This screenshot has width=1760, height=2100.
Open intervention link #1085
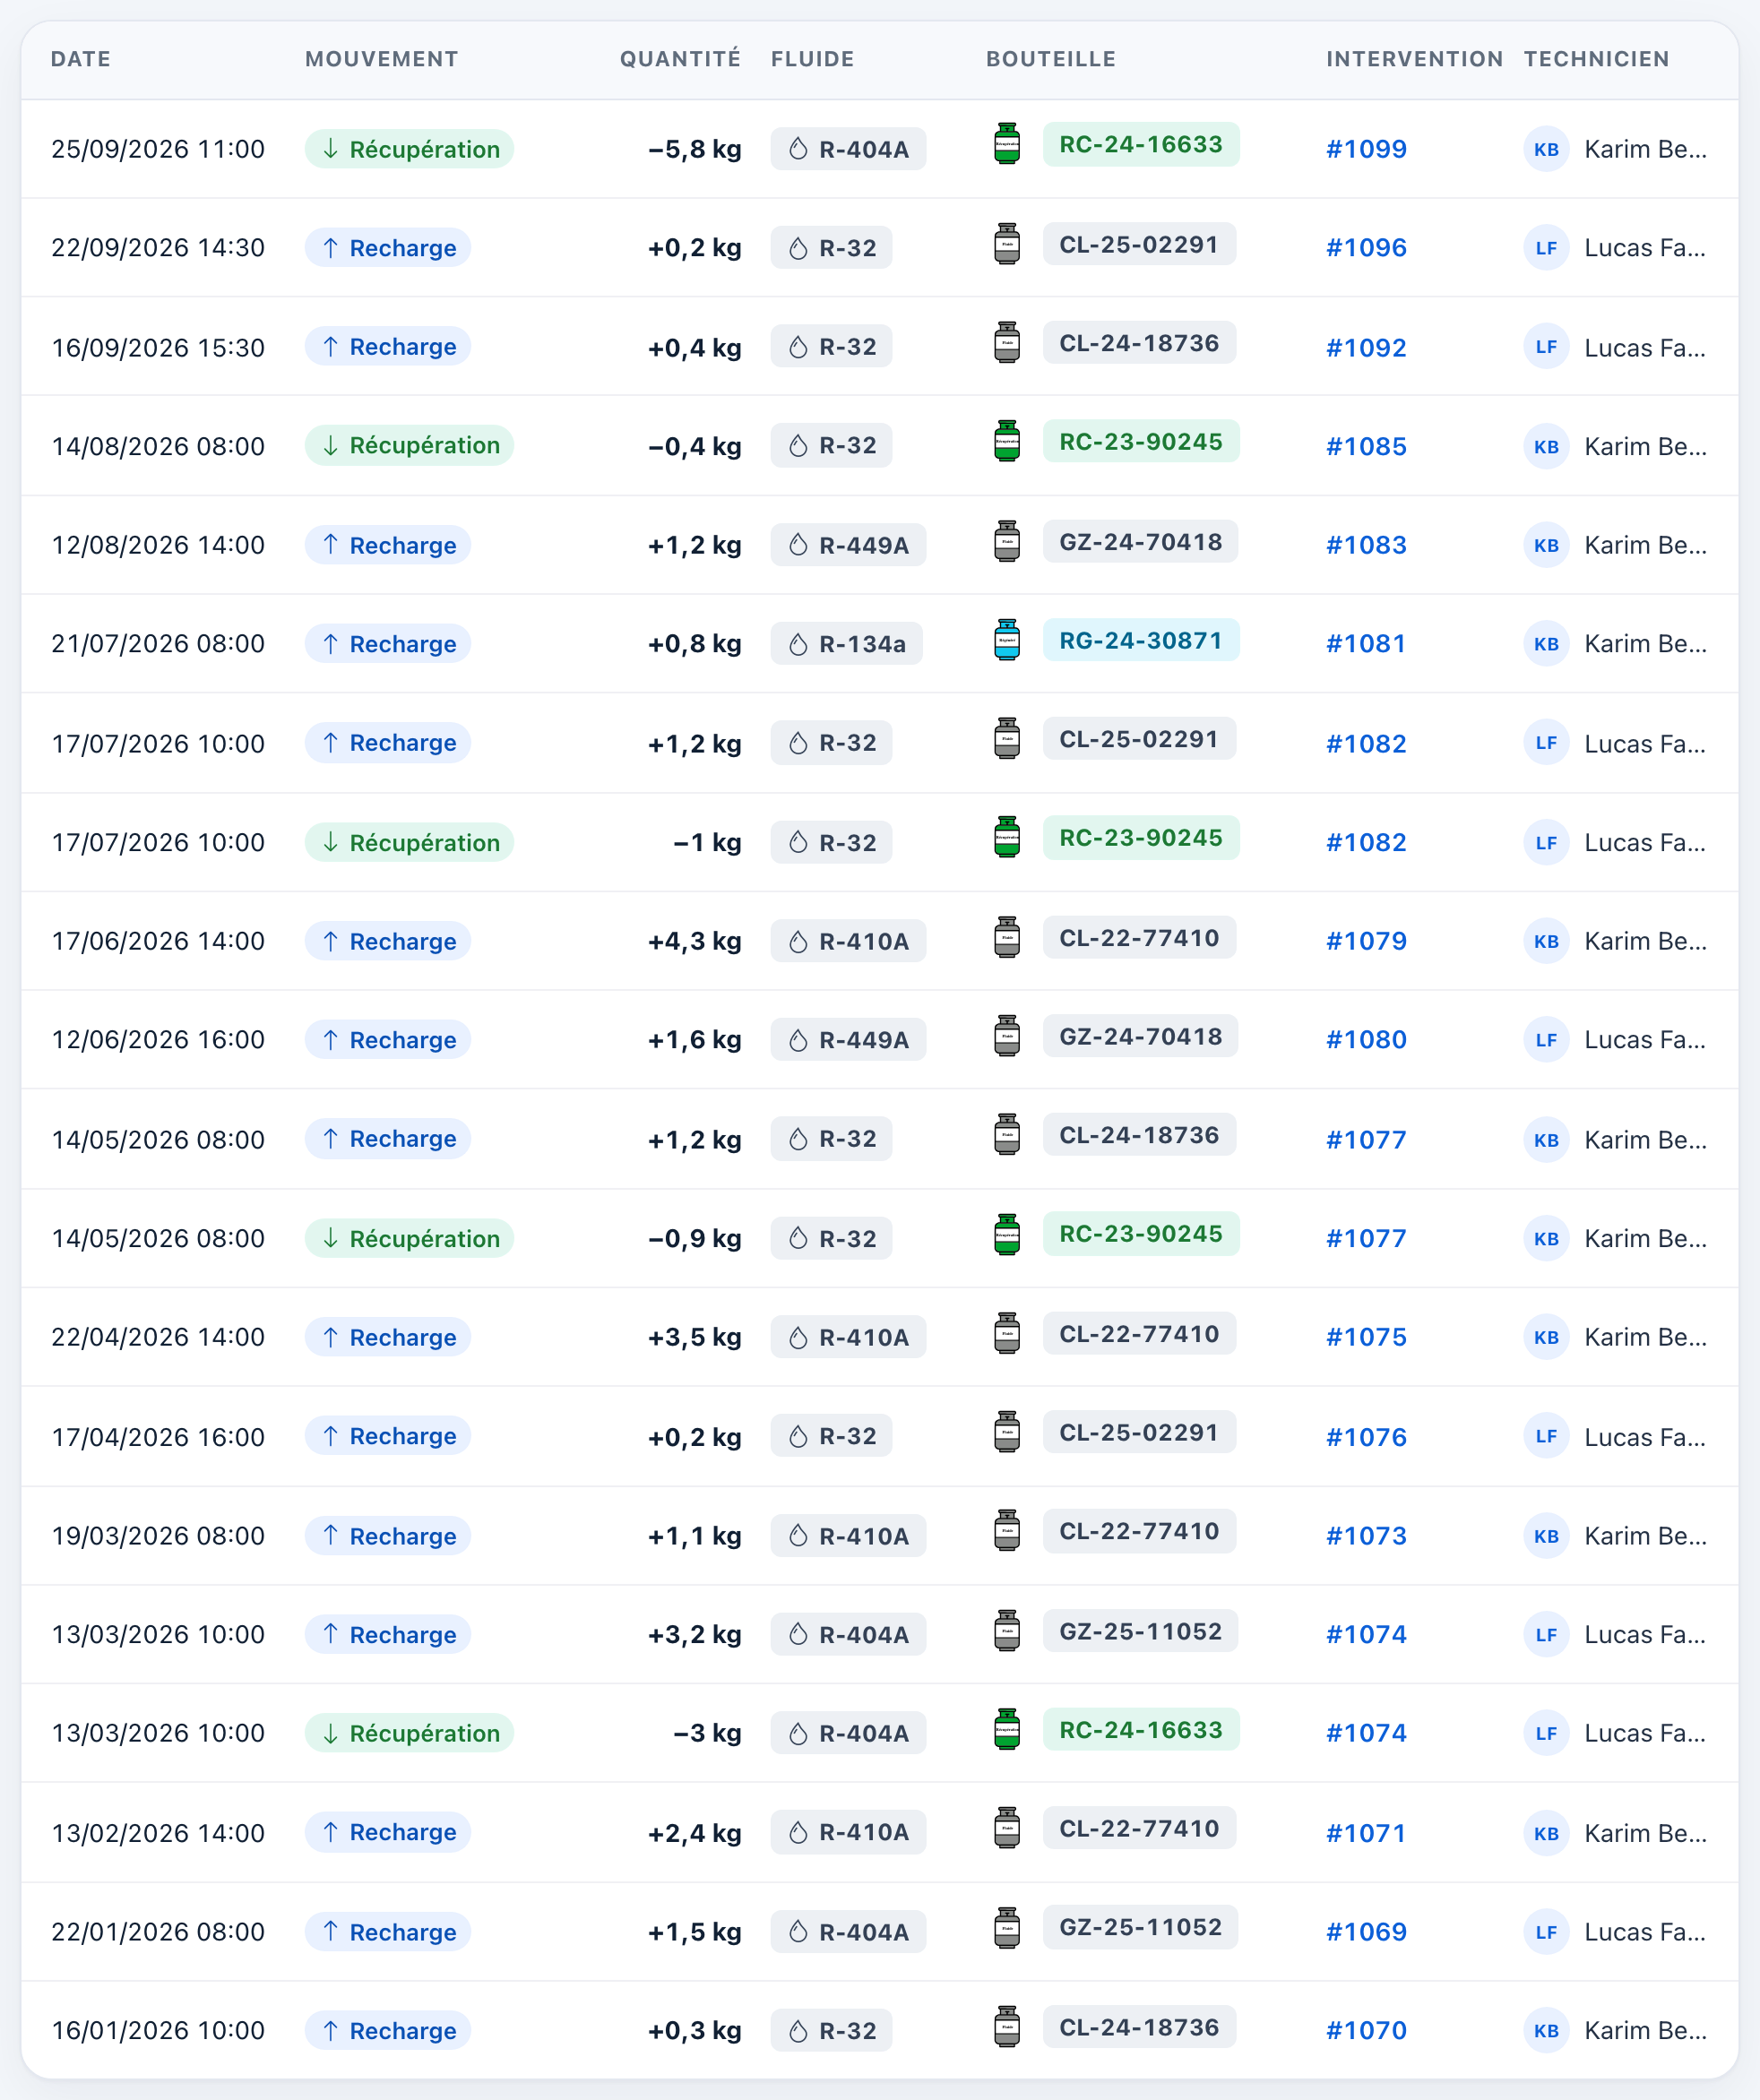pos(1366,446)
